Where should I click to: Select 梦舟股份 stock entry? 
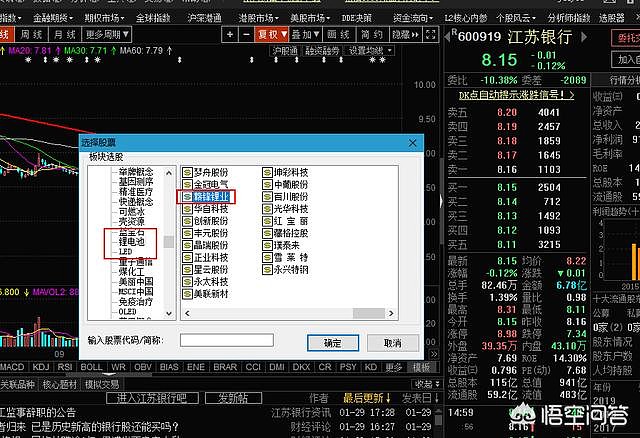point(205,173)
